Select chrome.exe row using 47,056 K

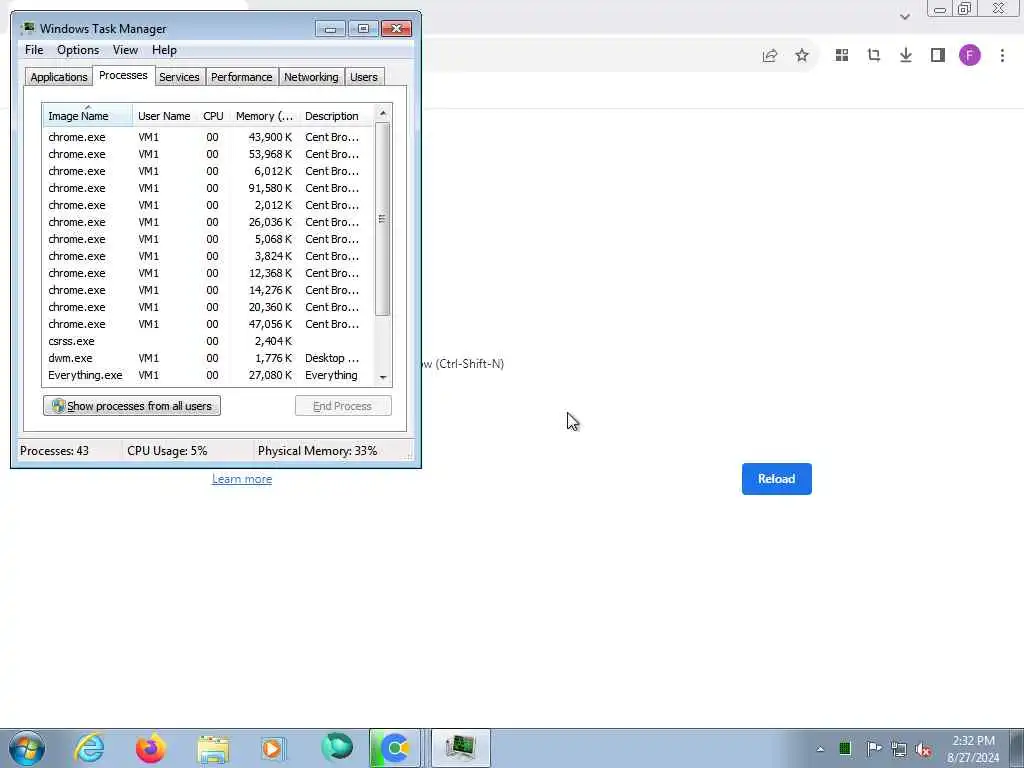pos(208,324)
